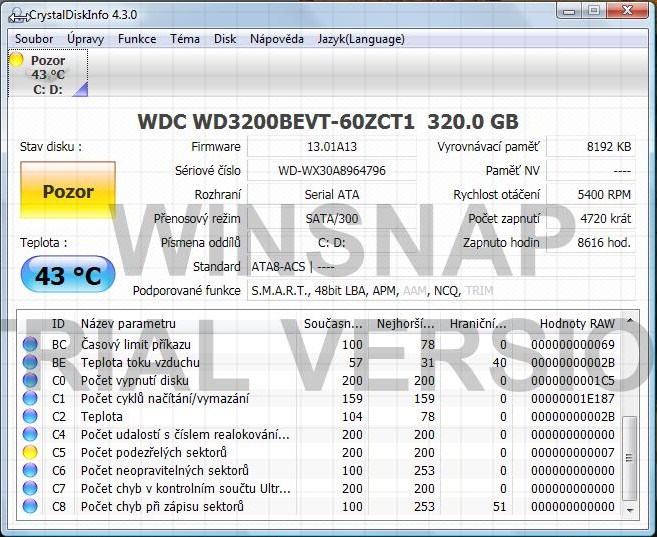Screen dimensions: 657x537
Task: Select the C2 Teplota row
Action: click(x=319, y=416)
